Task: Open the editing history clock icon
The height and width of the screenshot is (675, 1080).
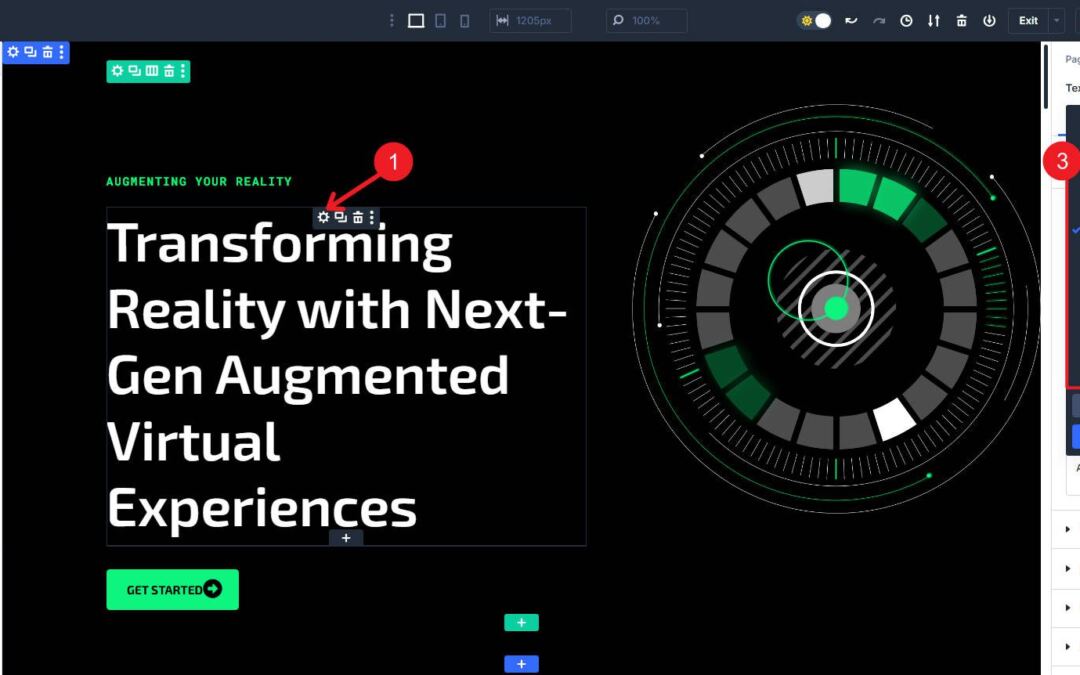Action: tap(906, 20)
